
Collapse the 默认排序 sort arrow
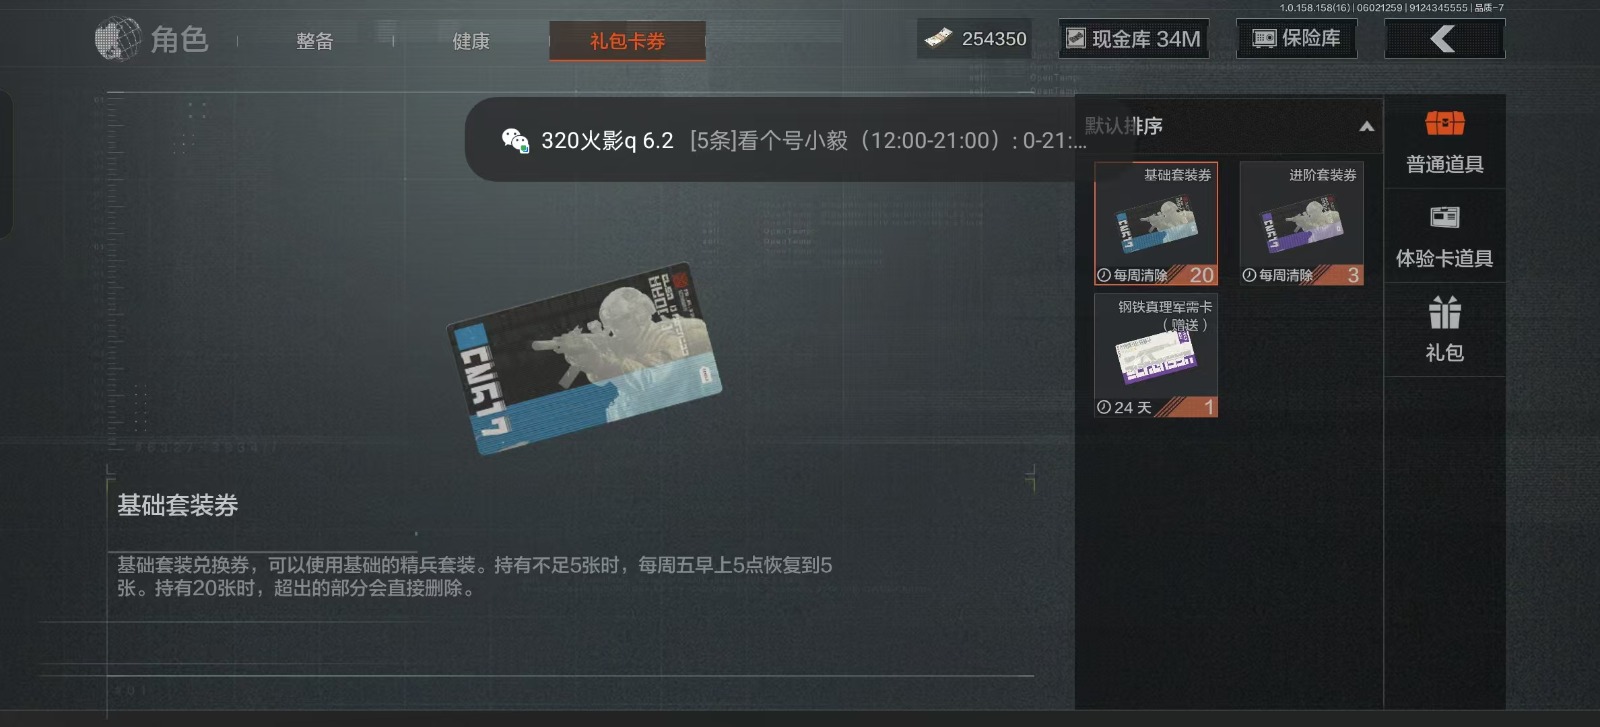point(1366,126)
